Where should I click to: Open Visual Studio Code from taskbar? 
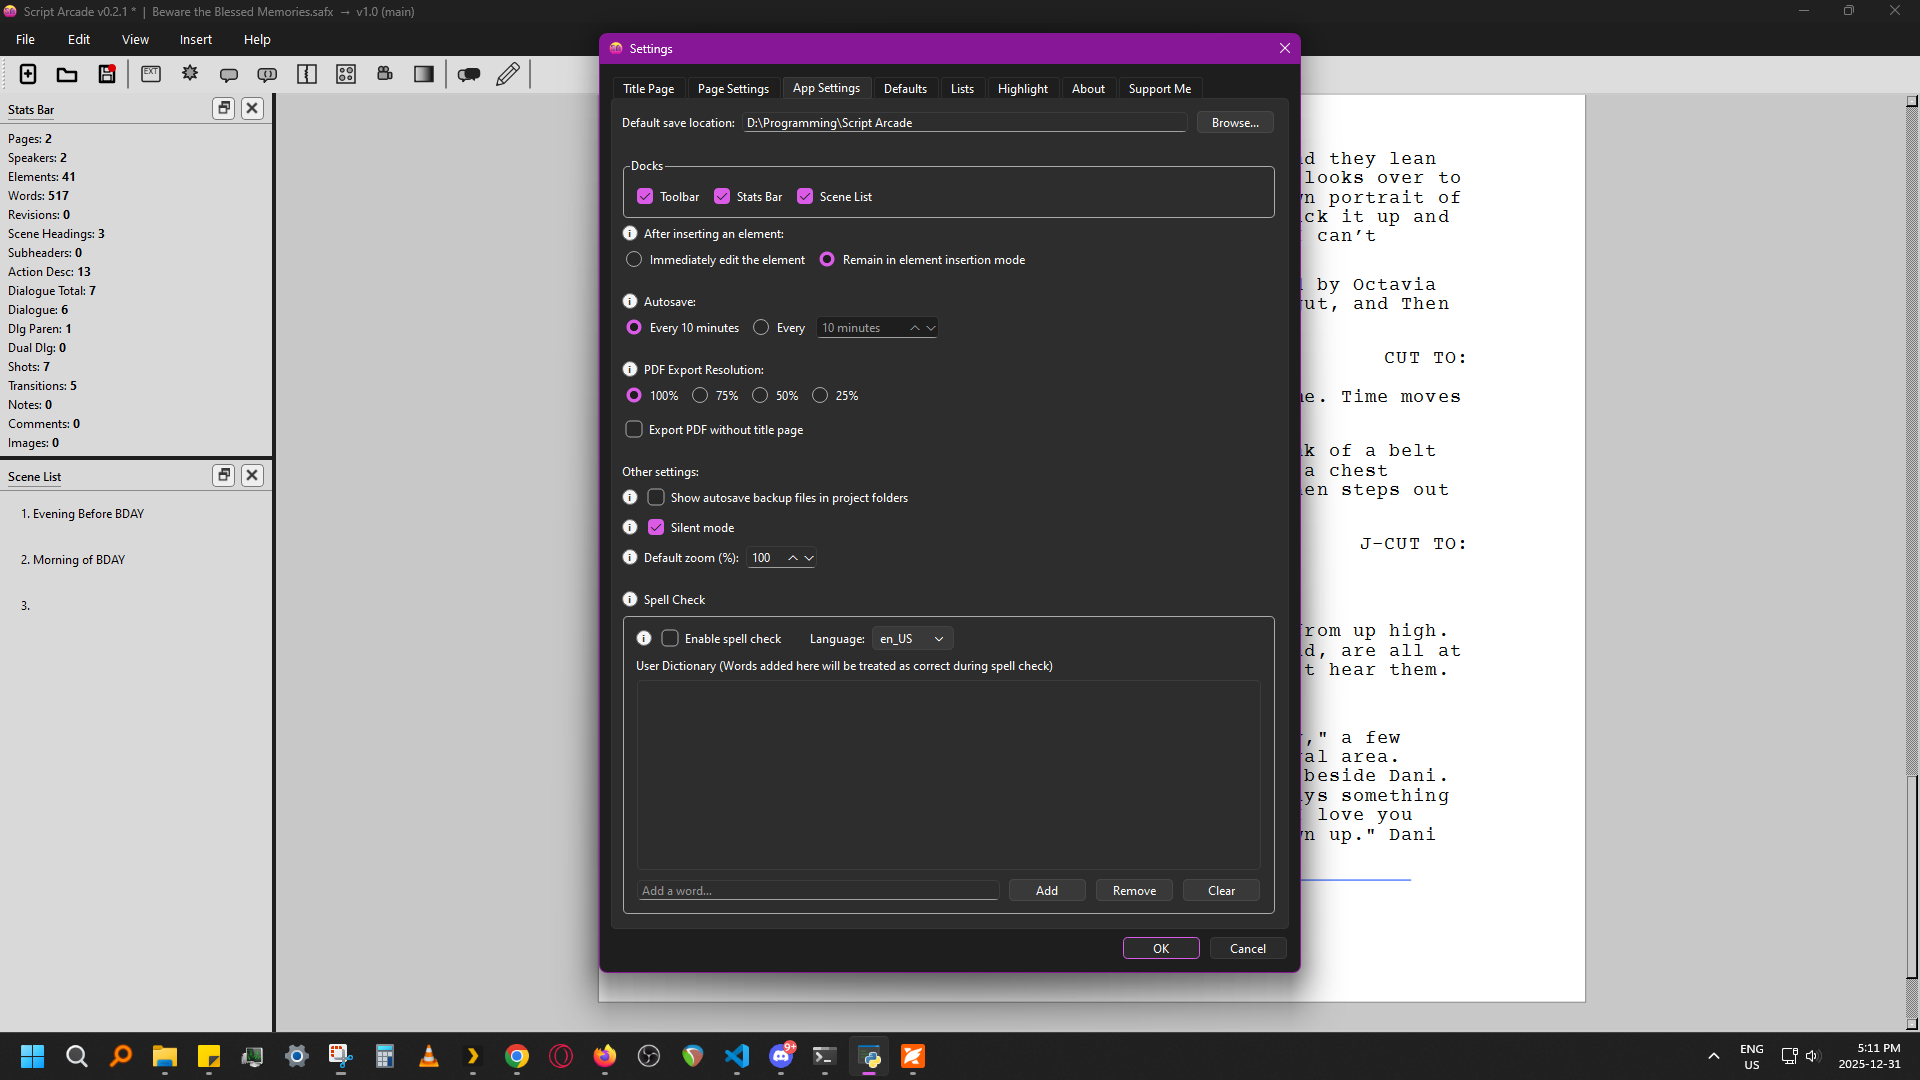737,1056
